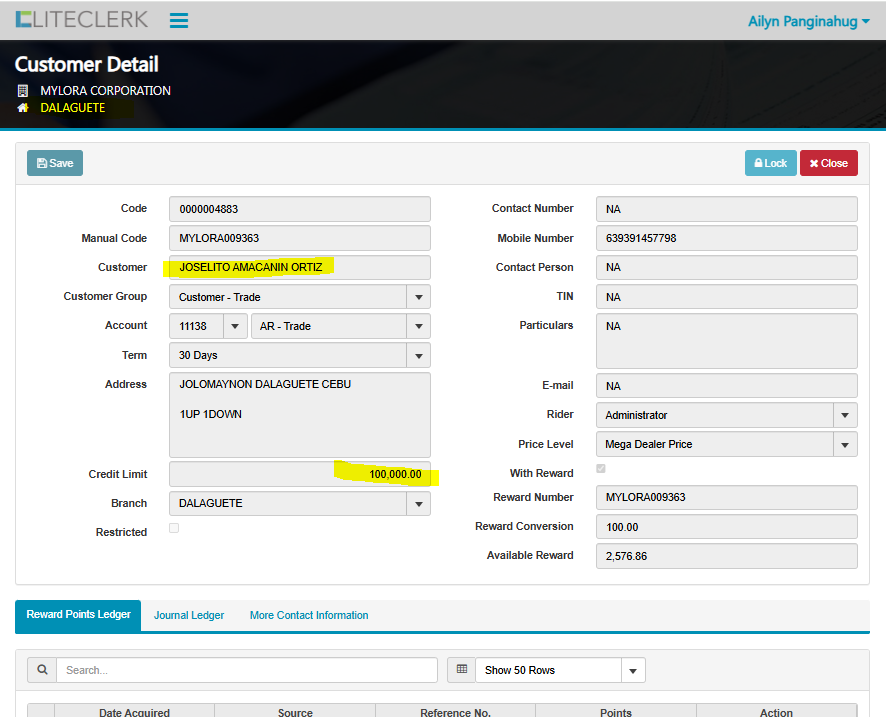Viewport: 886px width, 717px height.
Task: Open the Term 30 Days dropdown
Action: [418, 355]
